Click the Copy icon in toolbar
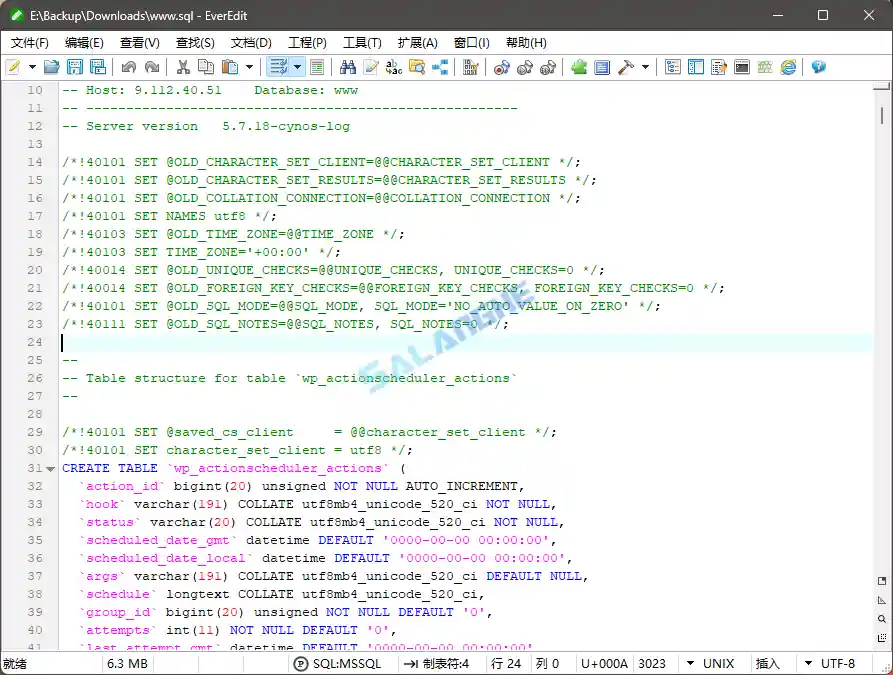 point(206,67)
